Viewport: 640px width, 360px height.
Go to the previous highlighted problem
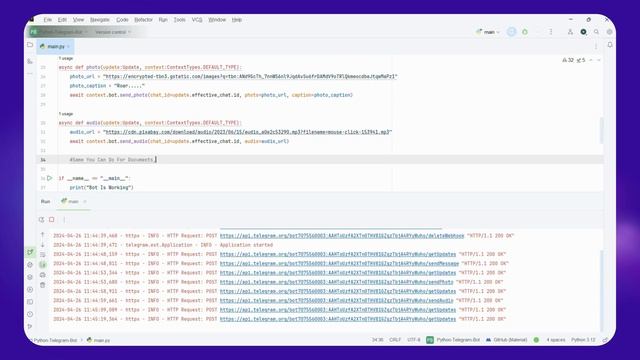[591, 60]
